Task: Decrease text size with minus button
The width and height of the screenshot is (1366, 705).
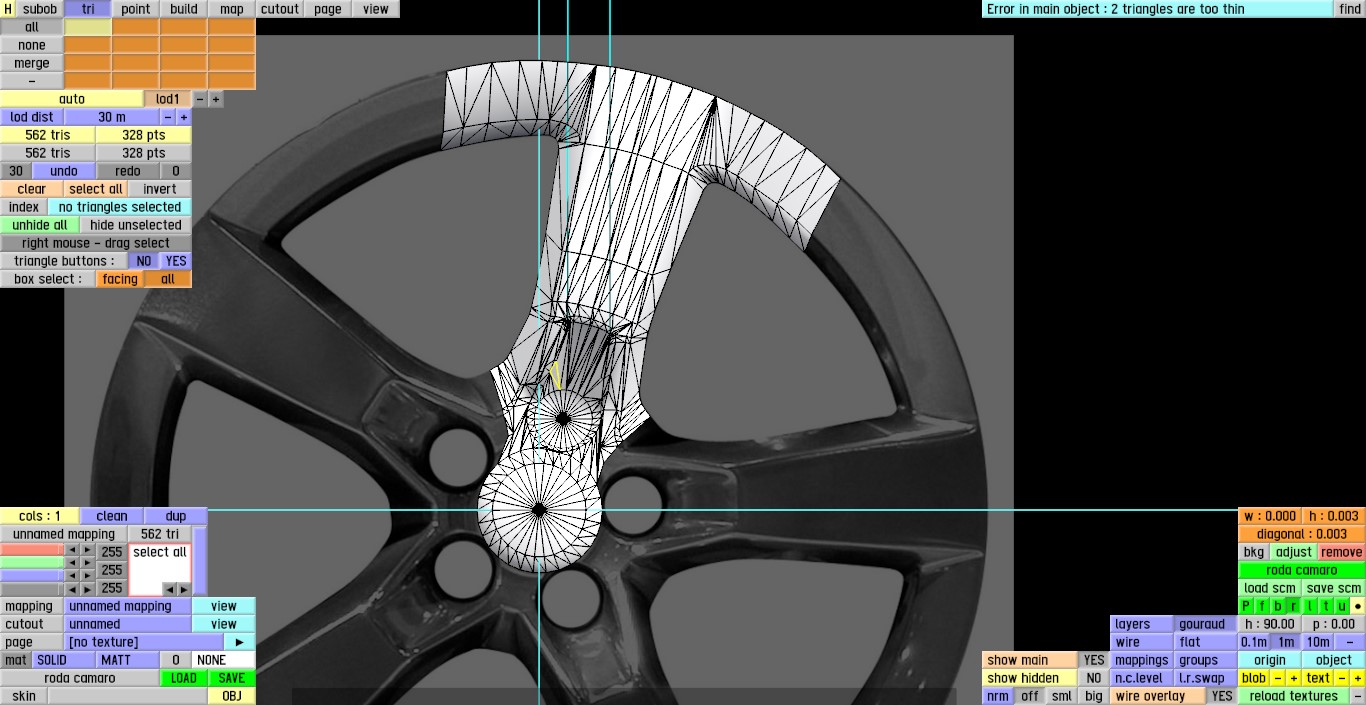Action: pyautogui.click(x=1342, y=678)
